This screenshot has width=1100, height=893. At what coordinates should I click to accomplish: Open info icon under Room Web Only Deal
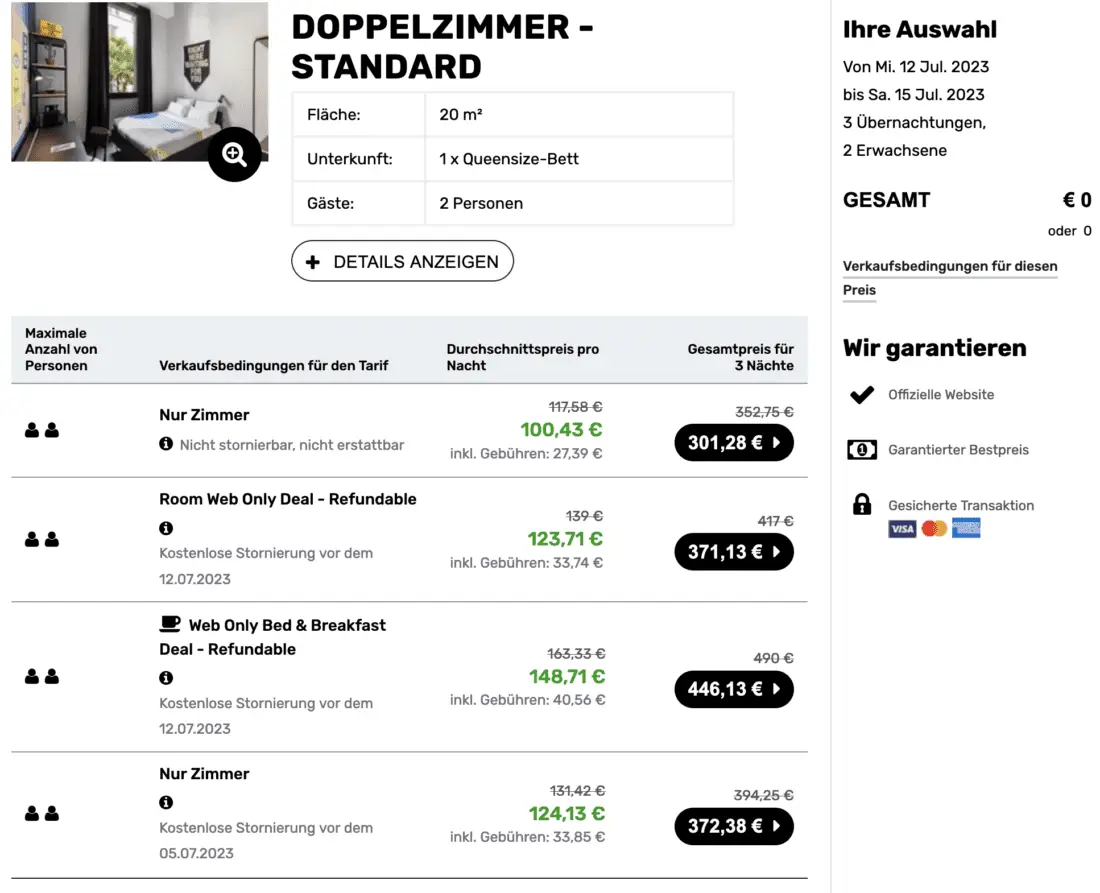tap(166, 527)
